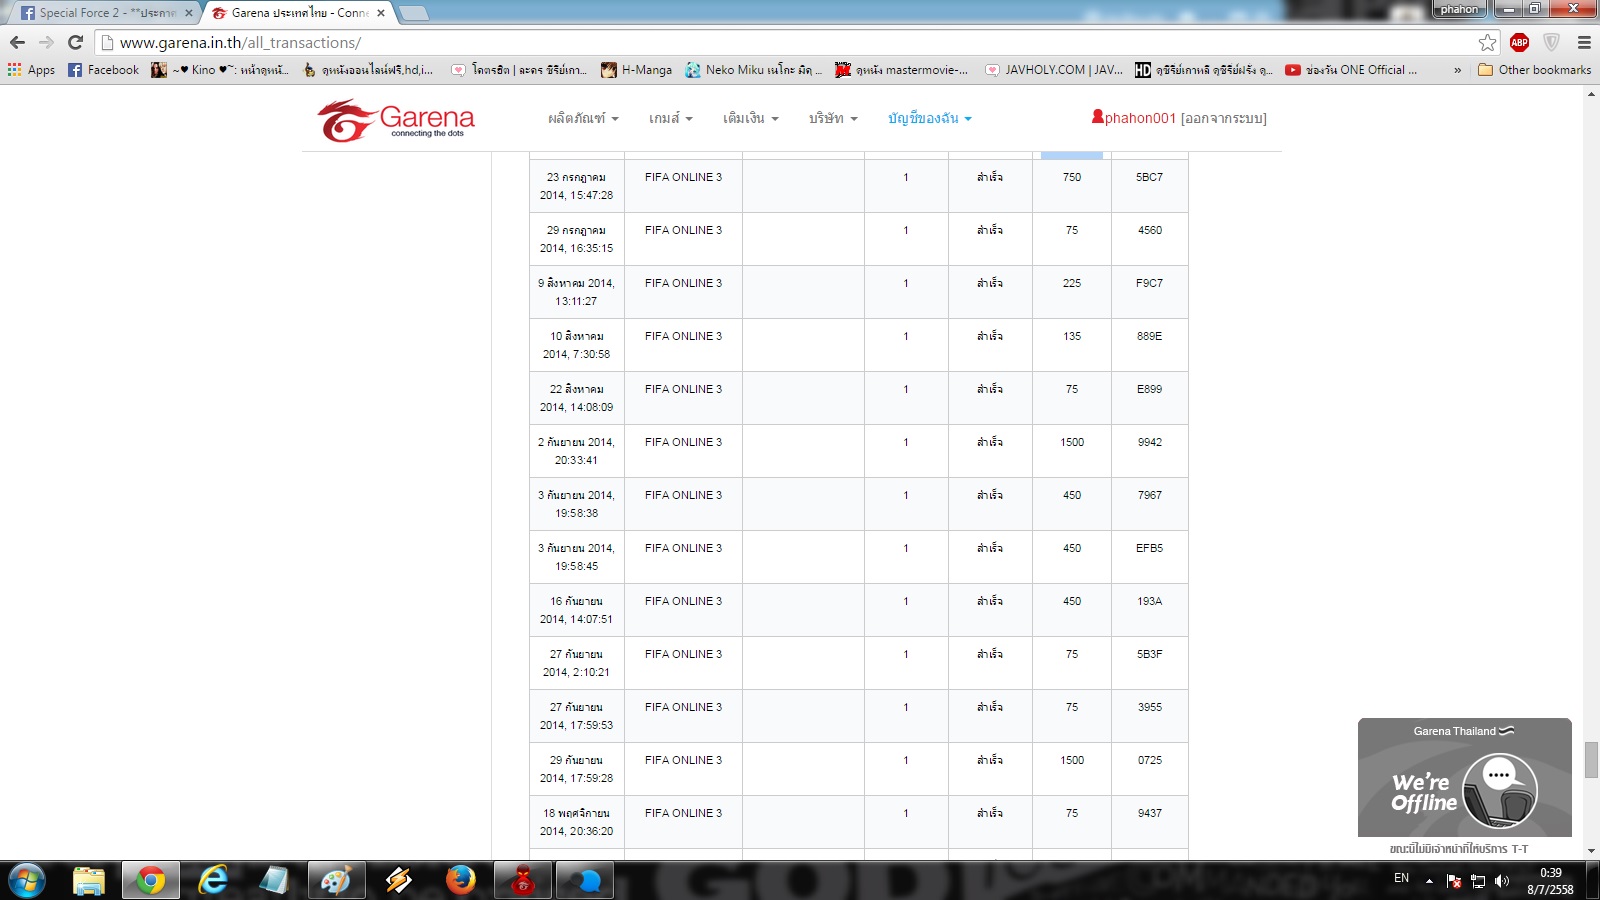Click the network connection tray icon
The image size is (1600, 900).
pos(1478,881)
